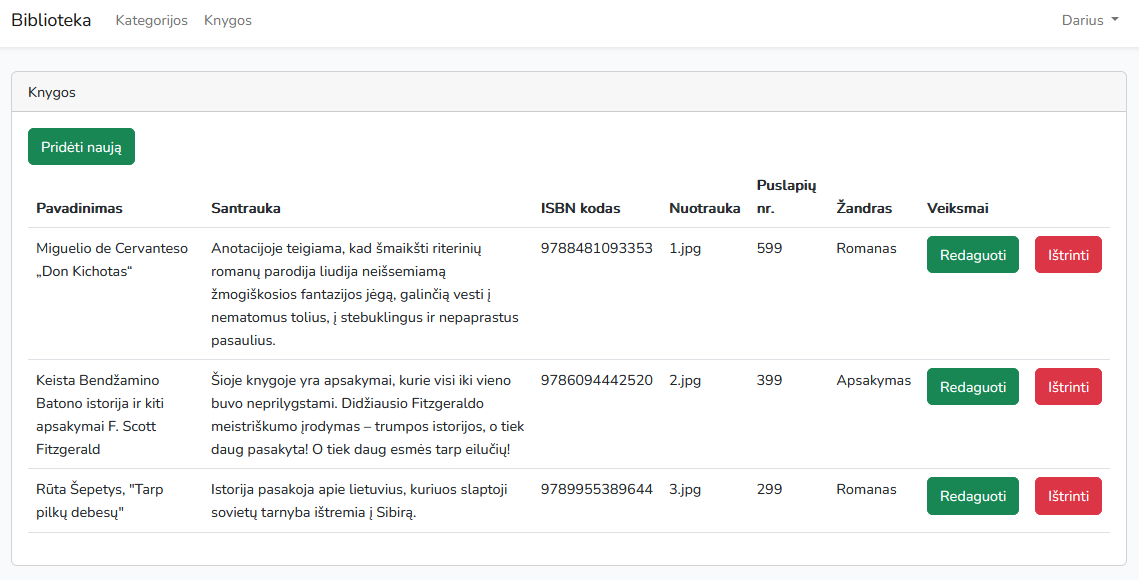The width and height of the screenshot is (1139, 580).
Task: Select the 2.jpg photo entry
Action: [x=685, y=380]
